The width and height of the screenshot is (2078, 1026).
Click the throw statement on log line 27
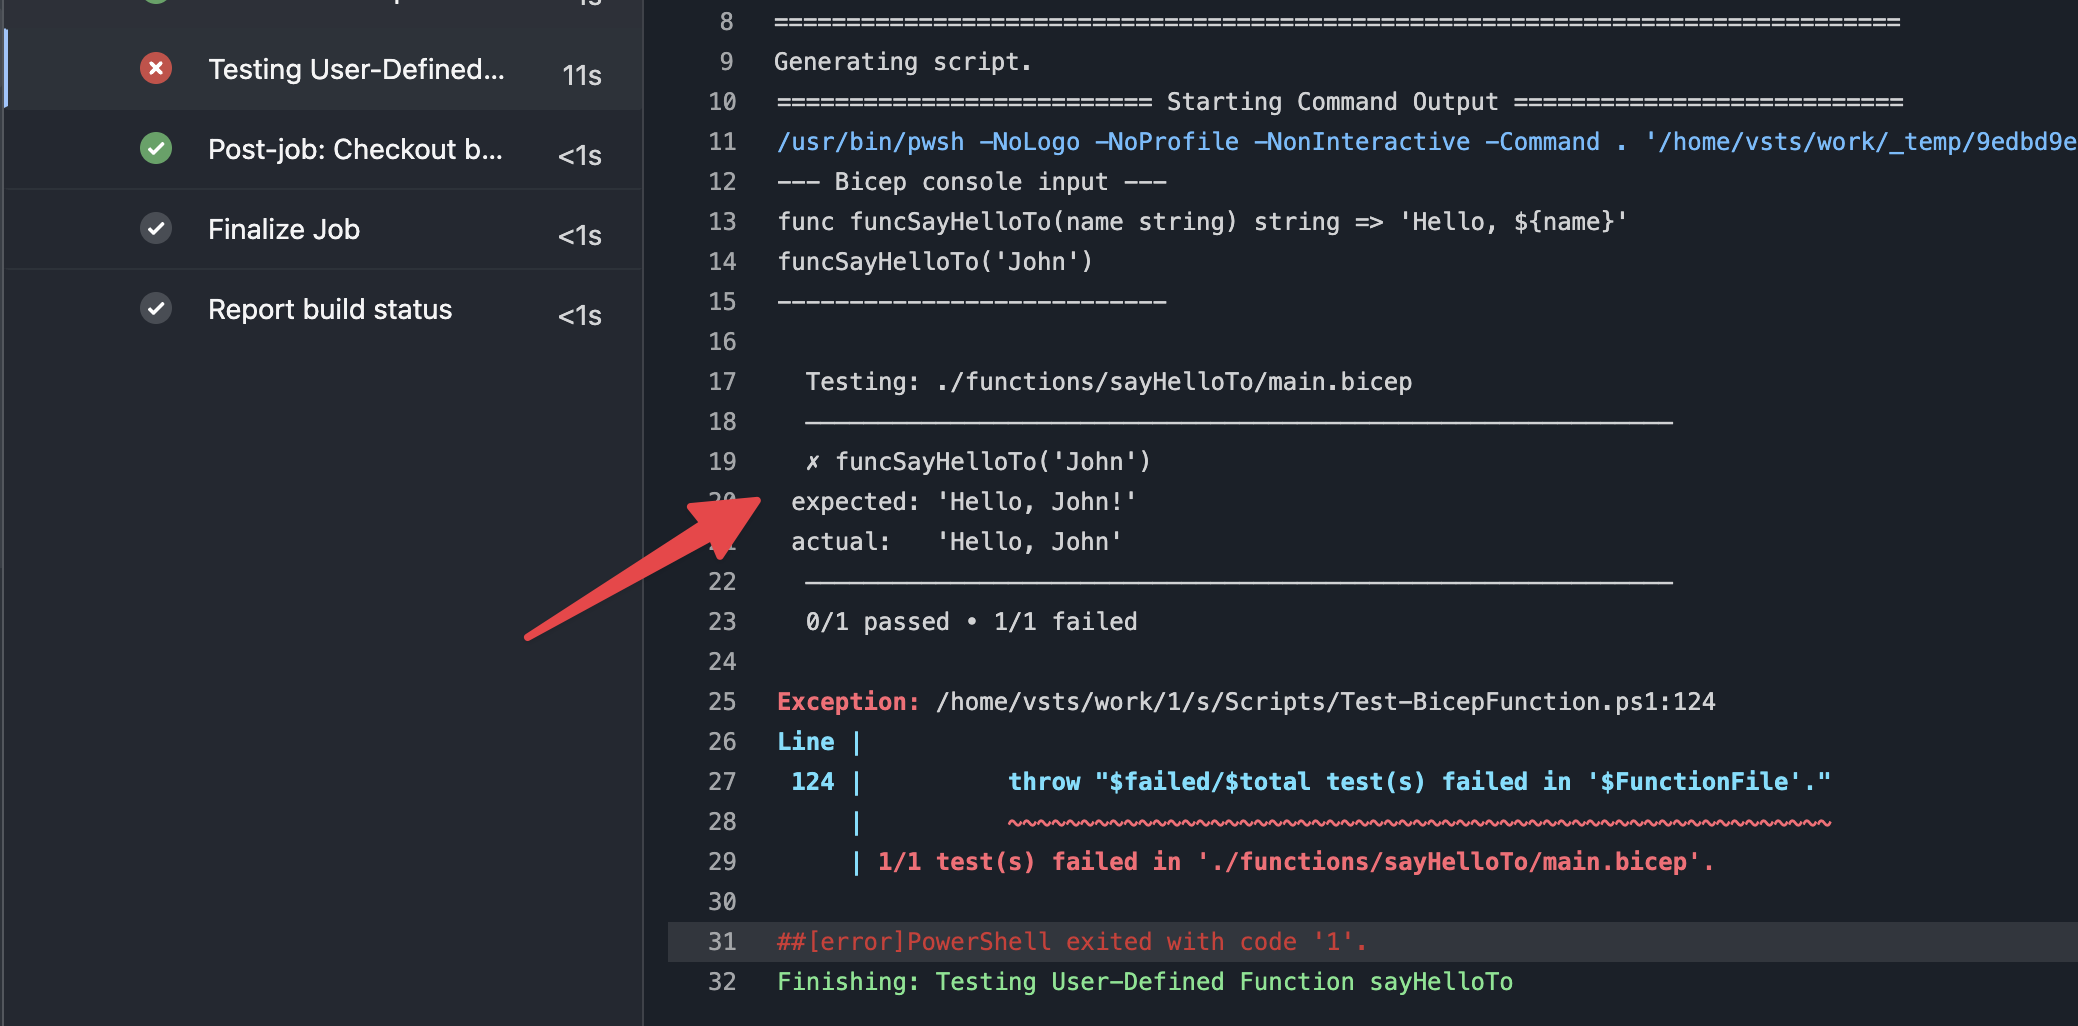1419,782
